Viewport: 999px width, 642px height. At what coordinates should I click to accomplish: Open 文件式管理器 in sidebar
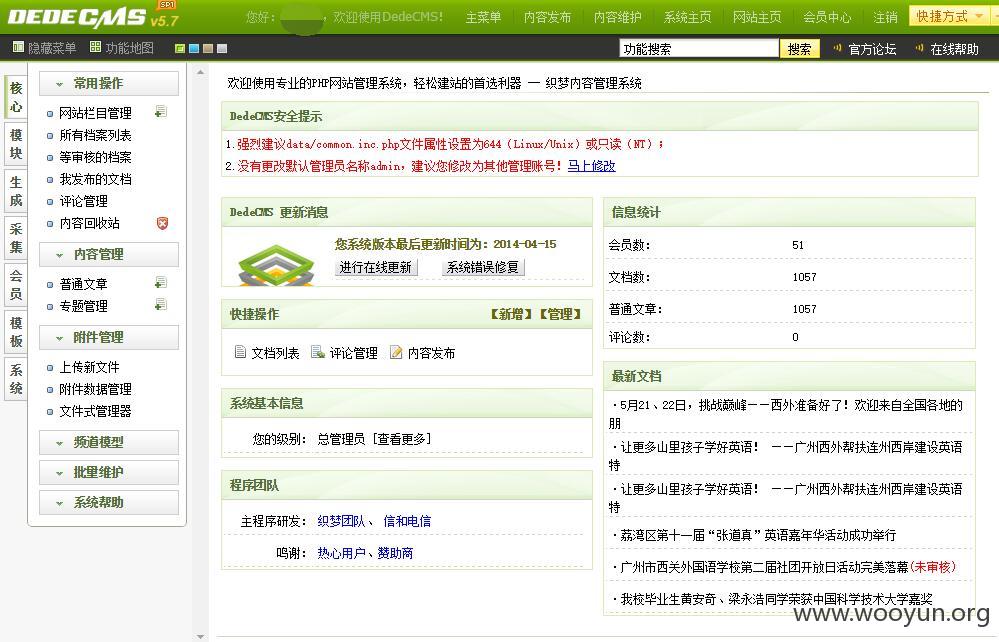tap(96, 411)
